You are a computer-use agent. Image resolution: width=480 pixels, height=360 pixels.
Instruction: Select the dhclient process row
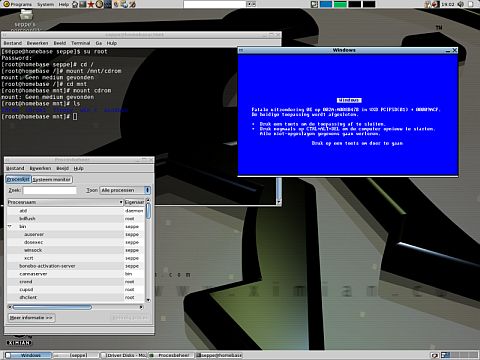pos(76,297)
